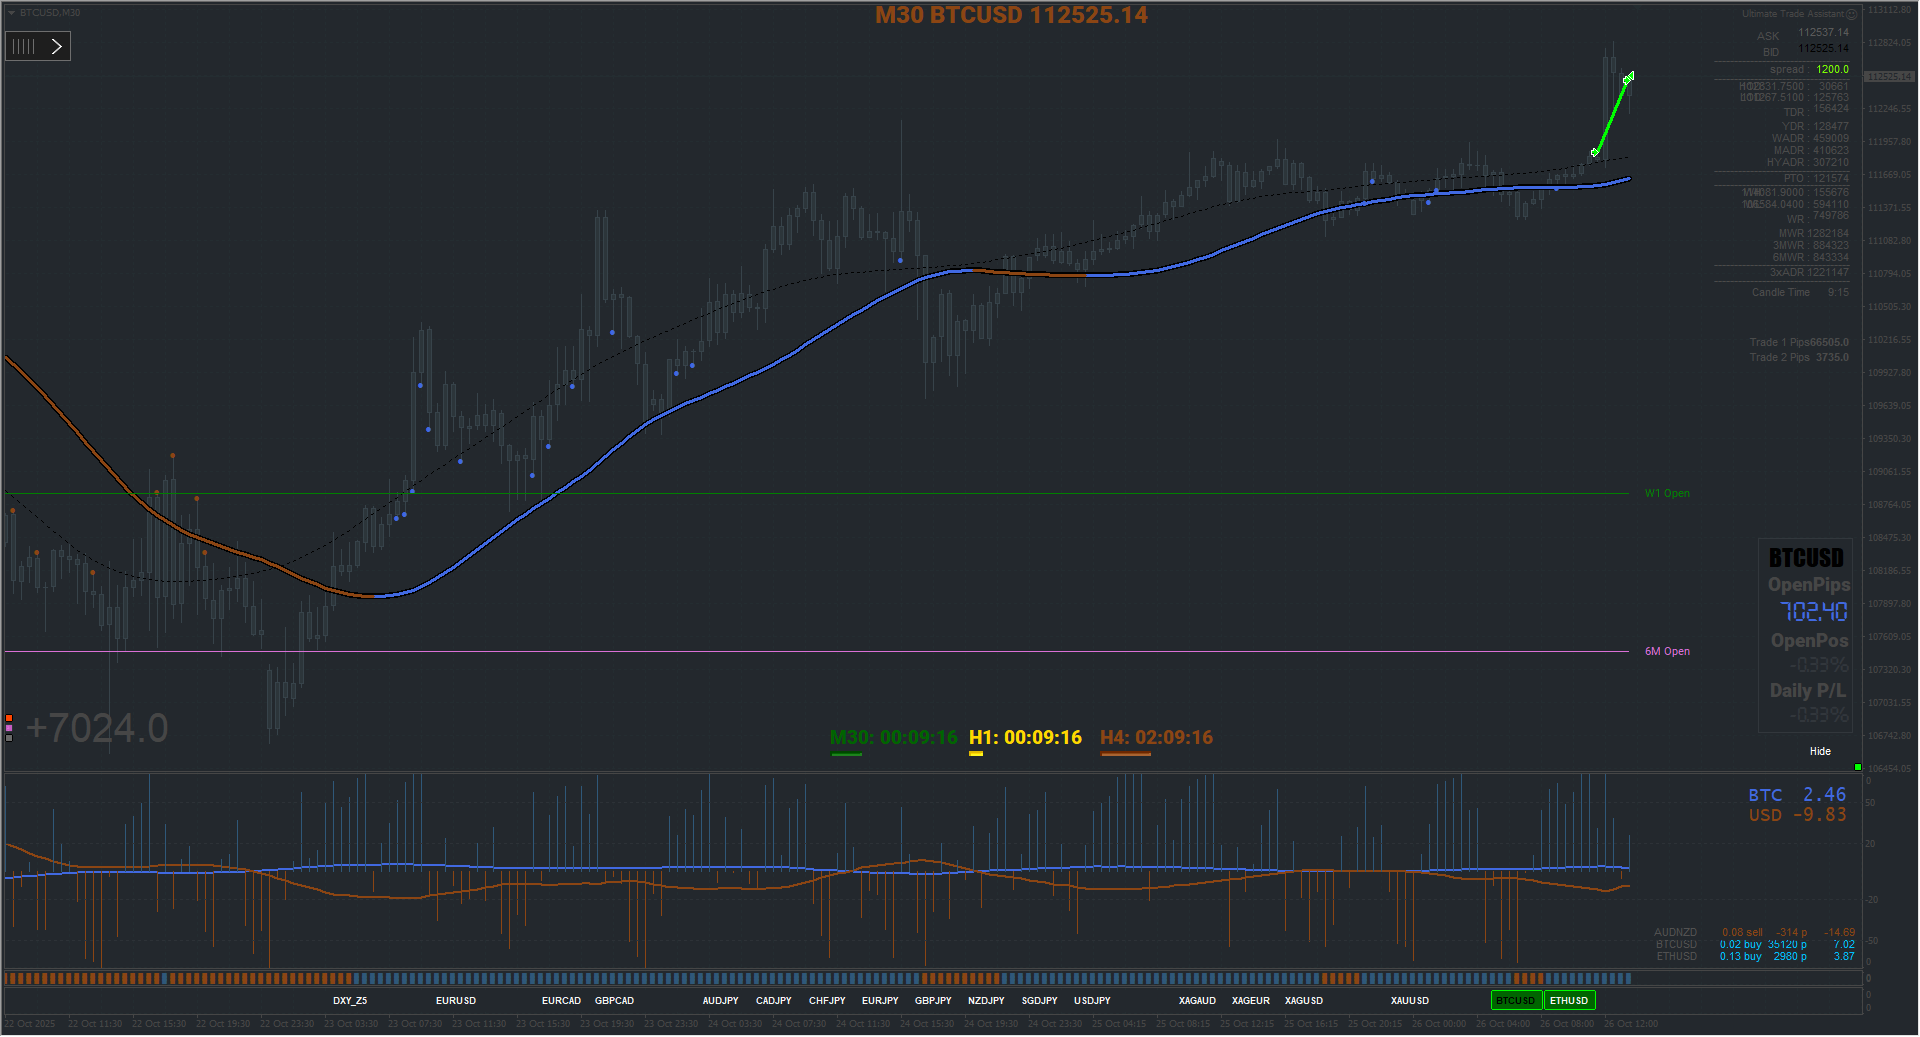The height and width of the screenshot is (1037, 1920).
Task: Switch chart to GBPCAD symbol
Action: 614,1000
